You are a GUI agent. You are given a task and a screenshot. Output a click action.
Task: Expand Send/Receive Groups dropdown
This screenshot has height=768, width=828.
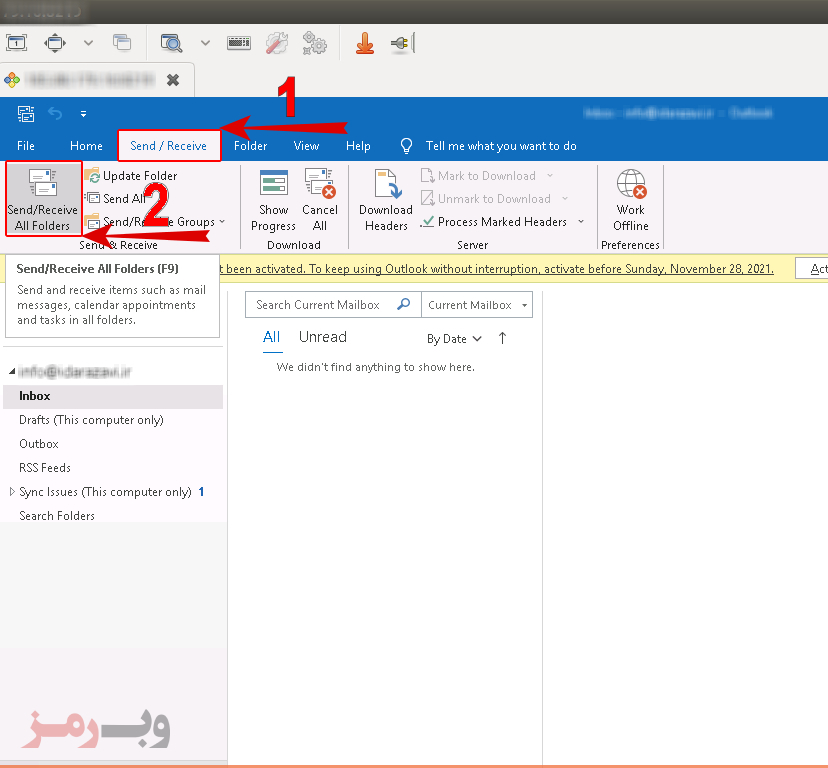(x=222, y=222)
